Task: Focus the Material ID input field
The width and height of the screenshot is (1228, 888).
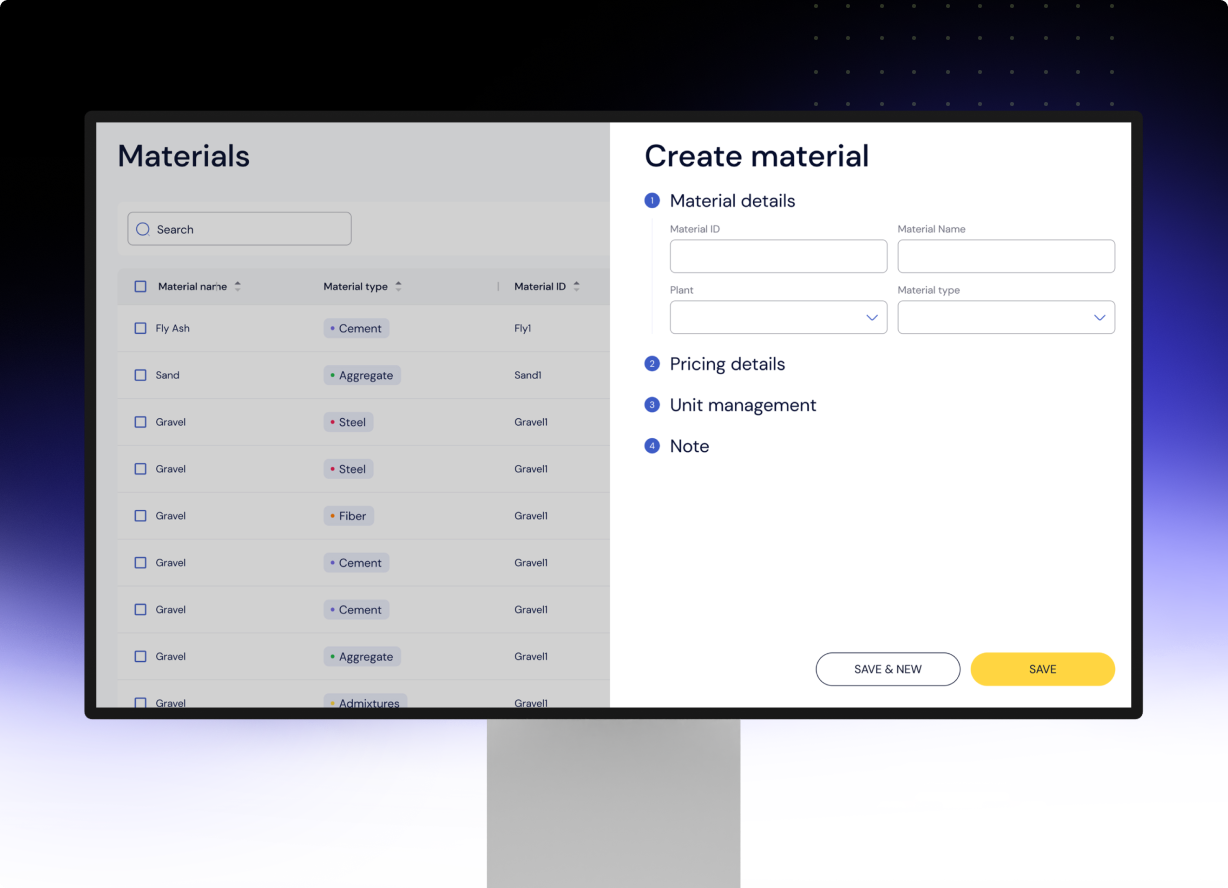Action: click(x=778, y=256)
